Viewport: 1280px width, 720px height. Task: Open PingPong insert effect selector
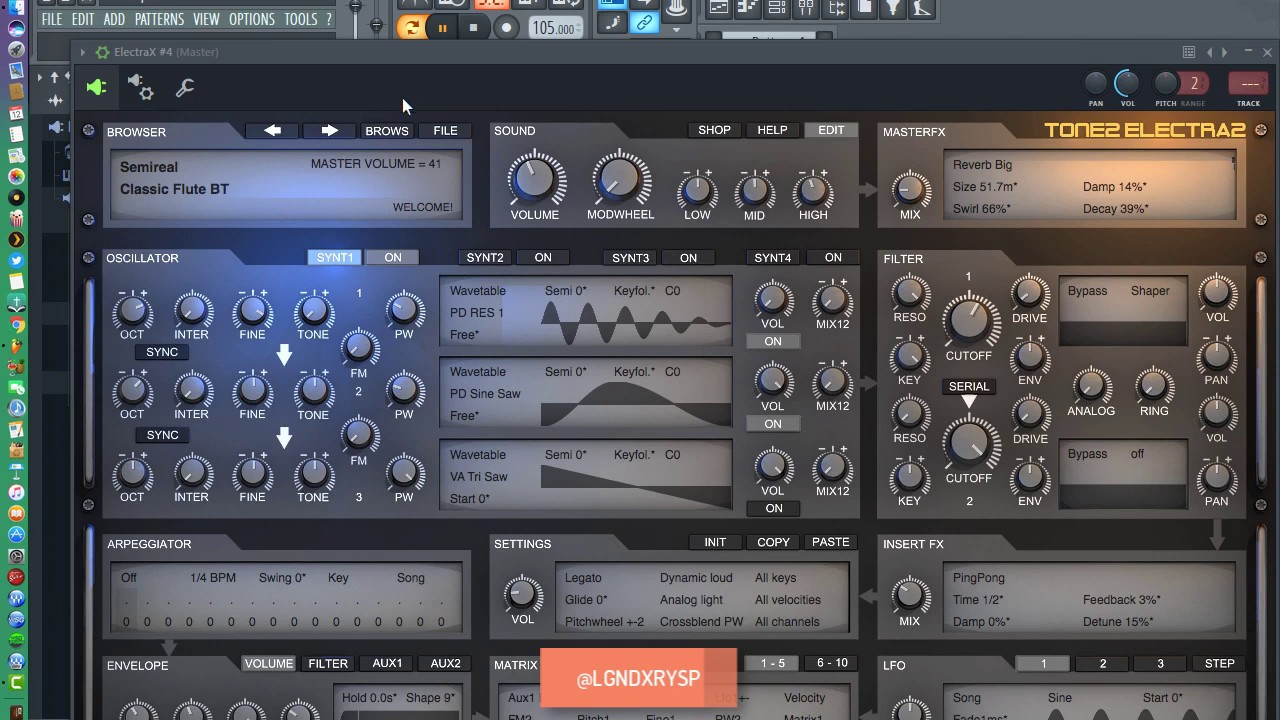pyautogui.click(x=979, y=578)
